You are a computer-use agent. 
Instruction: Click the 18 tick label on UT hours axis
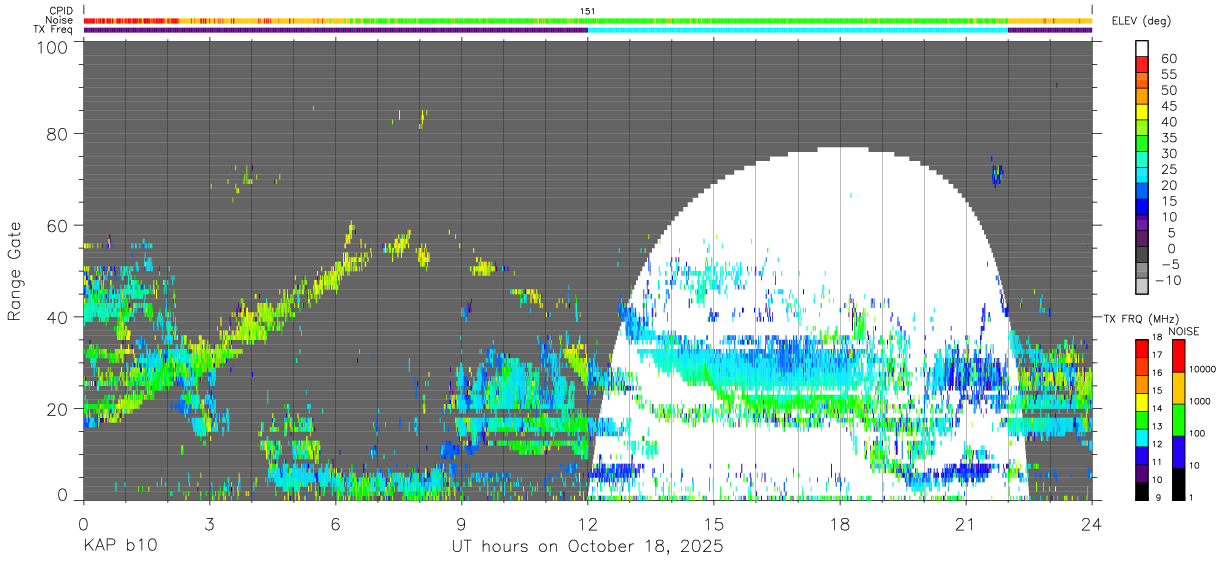pyautogui.click(x=839, y=524)
